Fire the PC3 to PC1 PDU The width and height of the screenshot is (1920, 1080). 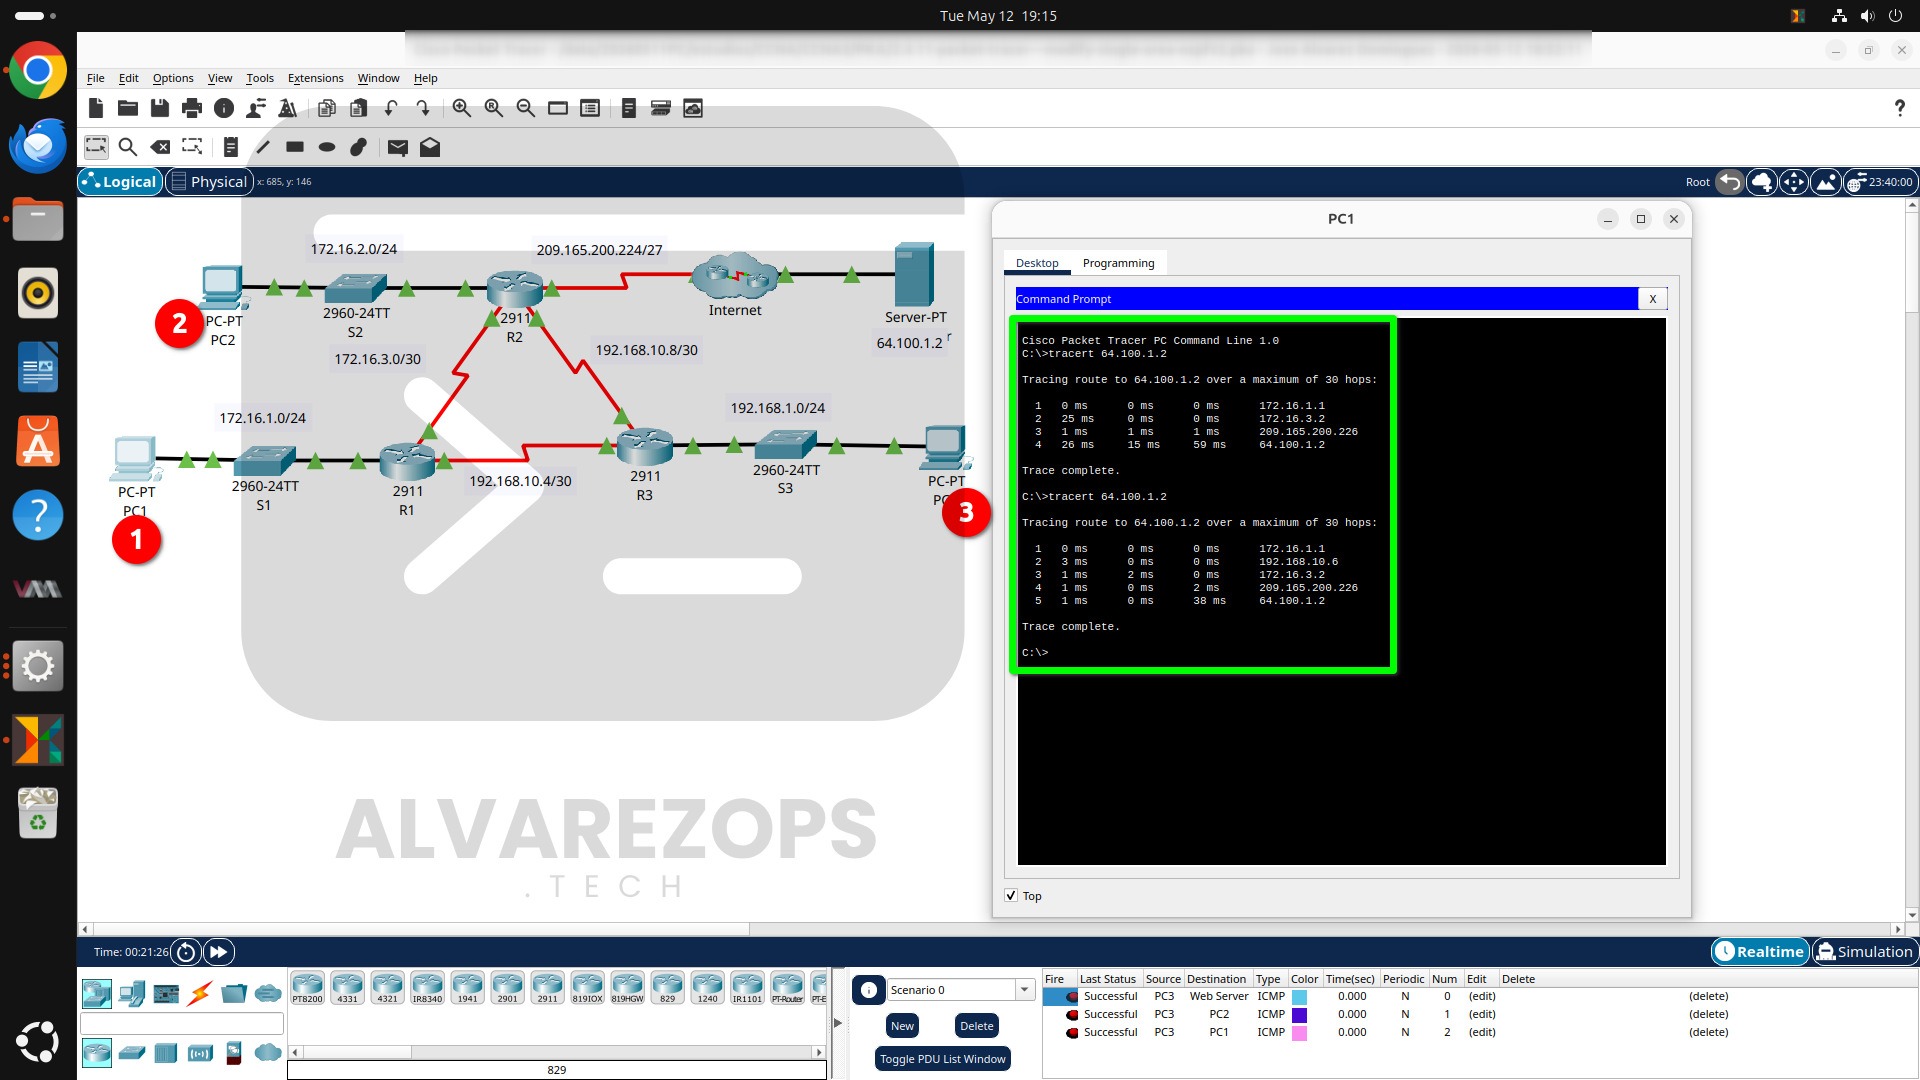1072,1033
